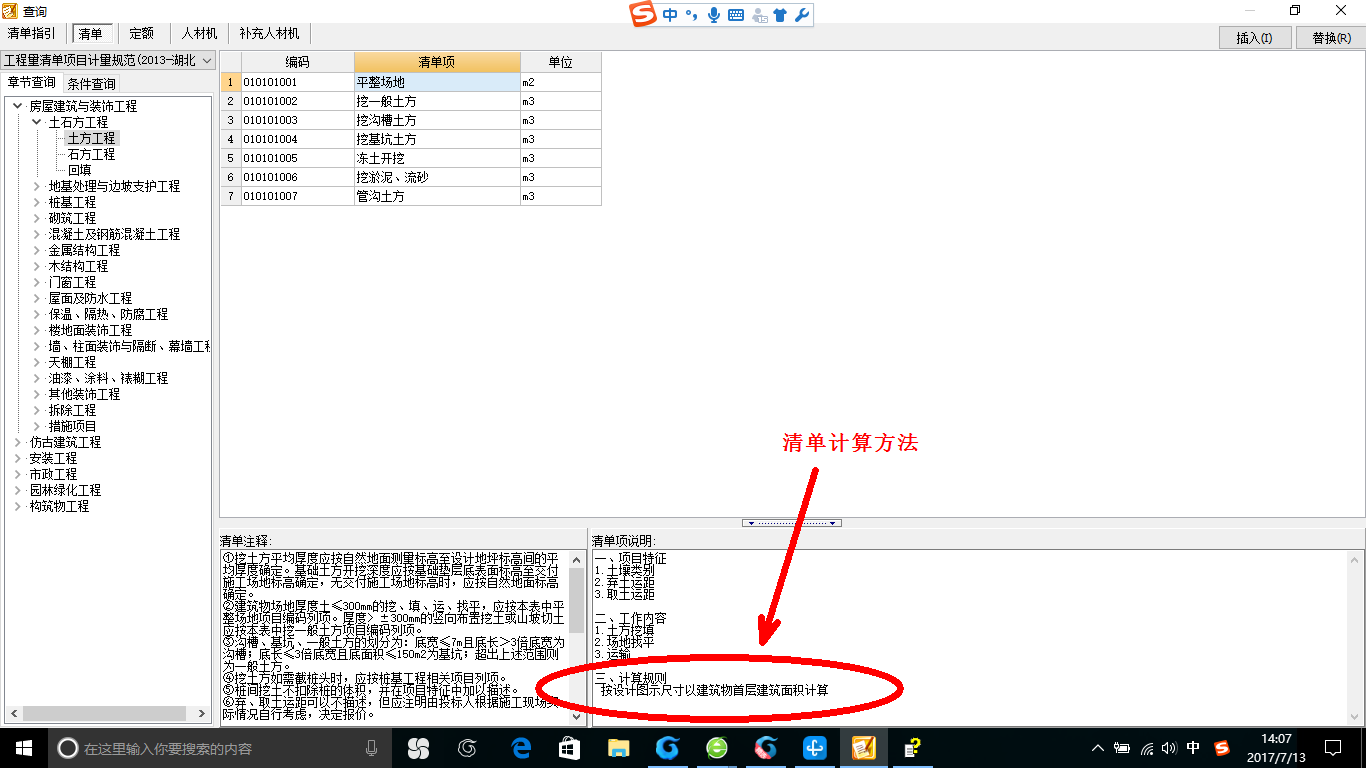
Task: Expand the 地基处理与边坡支护工程 node
Action: (37, 186)
